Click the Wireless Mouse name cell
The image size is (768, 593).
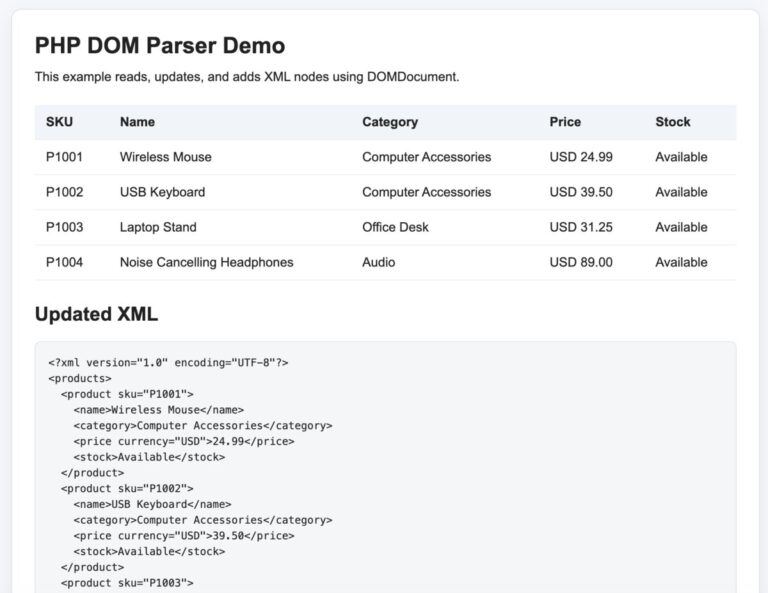click(x=166, y=157)
